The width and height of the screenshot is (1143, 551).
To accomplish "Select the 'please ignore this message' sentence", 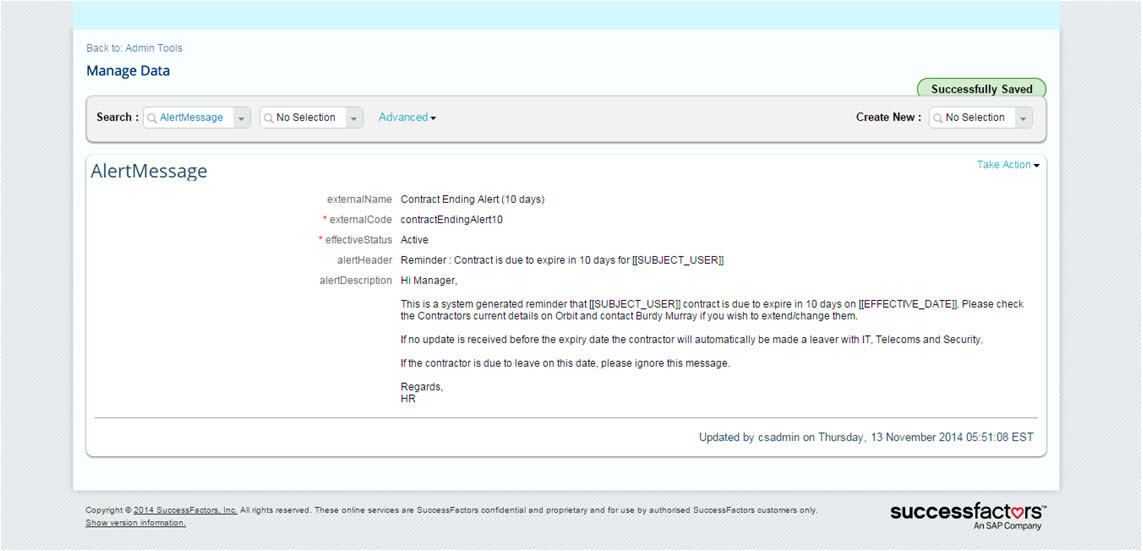I will [x=565, y=363].
